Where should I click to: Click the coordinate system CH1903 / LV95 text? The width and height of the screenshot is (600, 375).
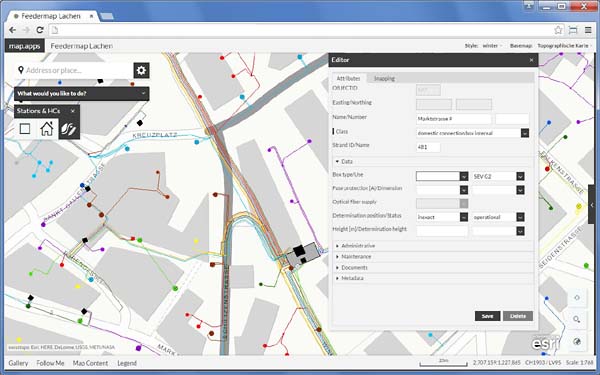coord(544,362)
